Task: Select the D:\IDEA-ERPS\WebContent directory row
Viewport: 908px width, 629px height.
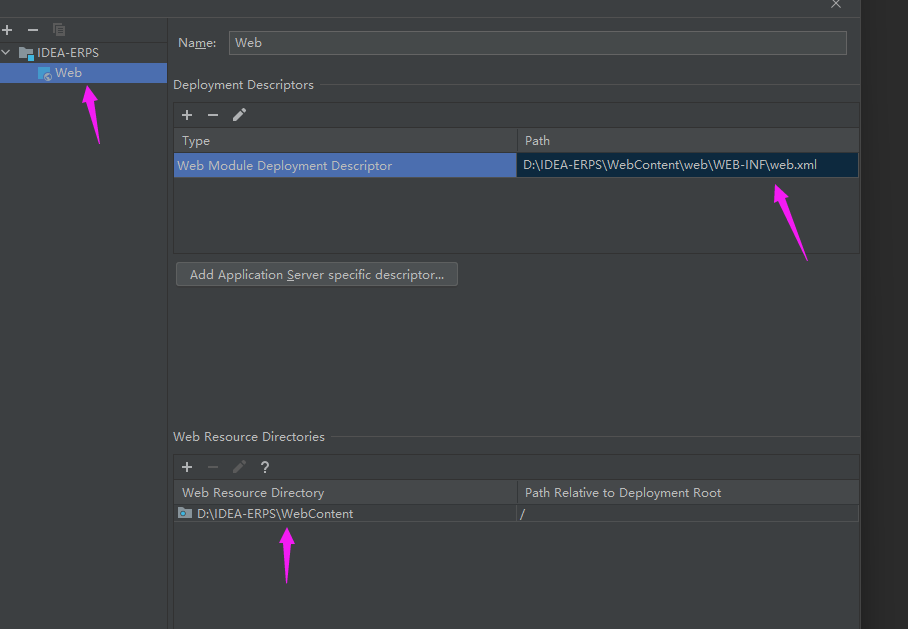Action: (x=275, y=514)
